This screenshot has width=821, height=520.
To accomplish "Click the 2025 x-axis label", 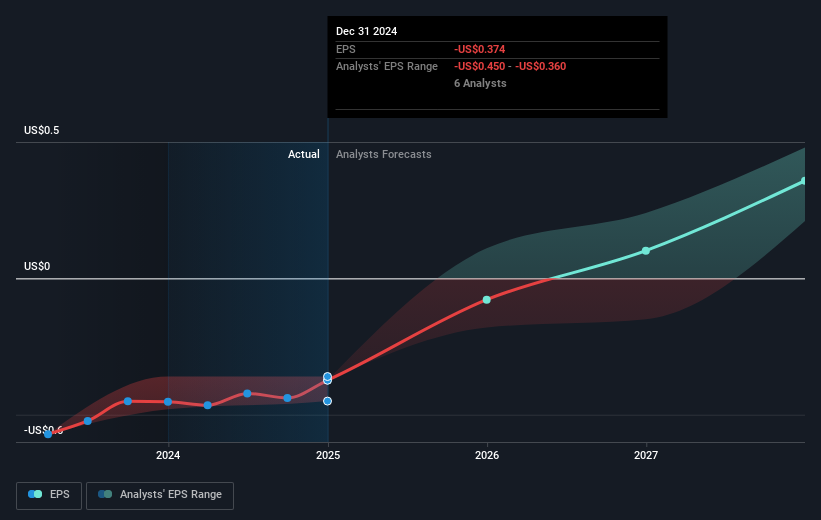I will coord(328,455).
